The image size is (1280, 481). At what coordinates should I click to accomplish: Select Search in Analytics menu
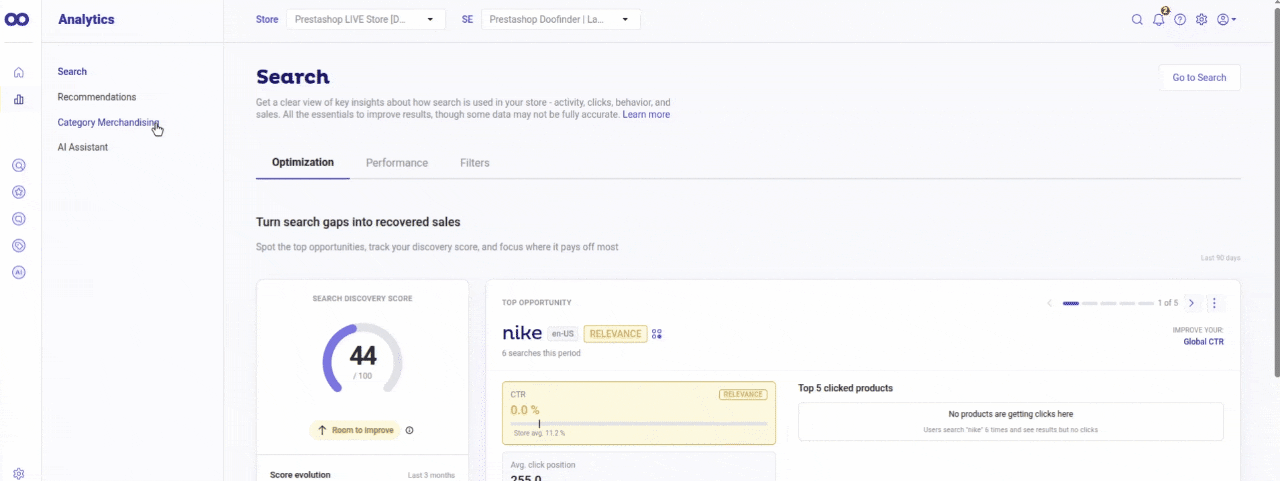pyautogui.click(x=72, y=72)
